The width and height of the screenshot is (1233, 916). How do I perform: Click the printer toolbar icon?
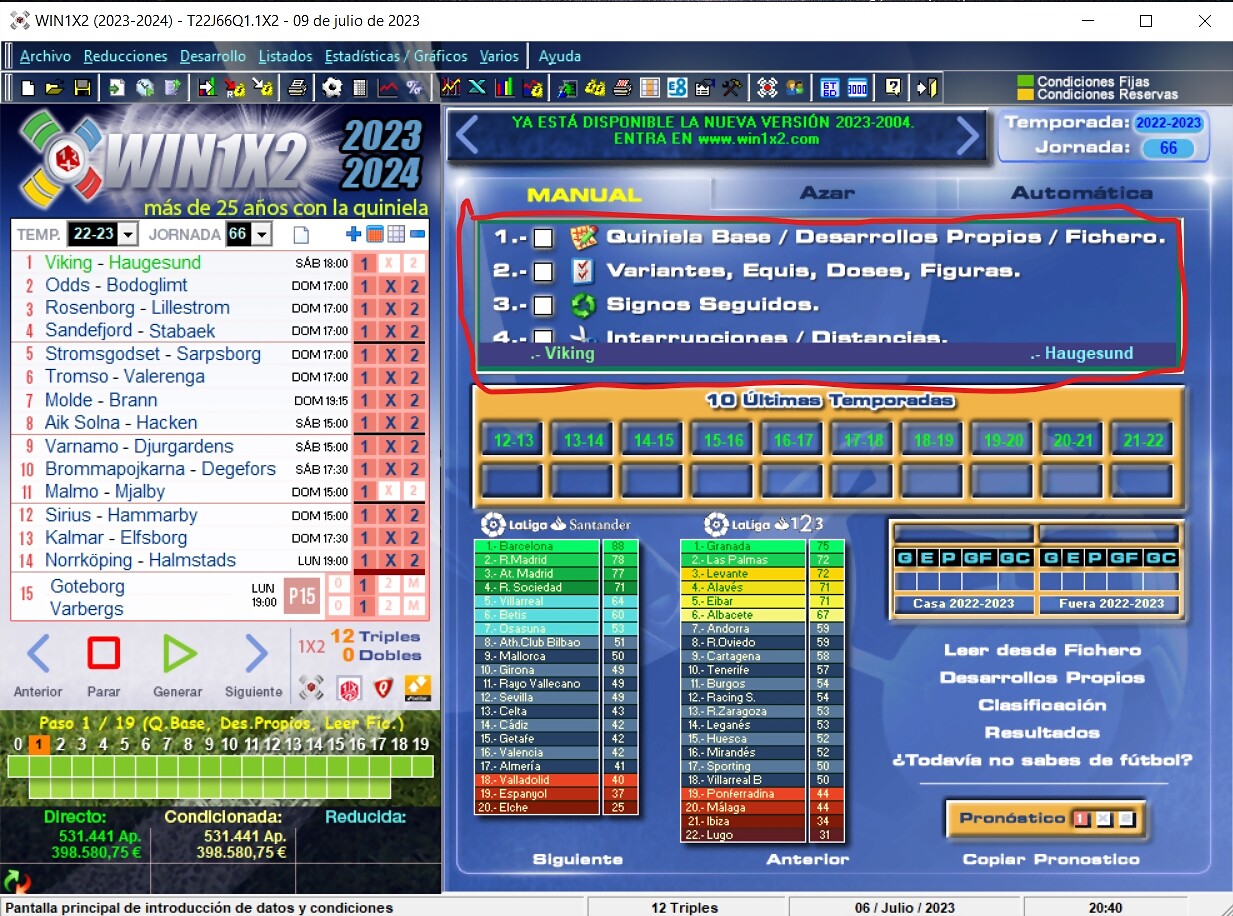tap(297, 88)
